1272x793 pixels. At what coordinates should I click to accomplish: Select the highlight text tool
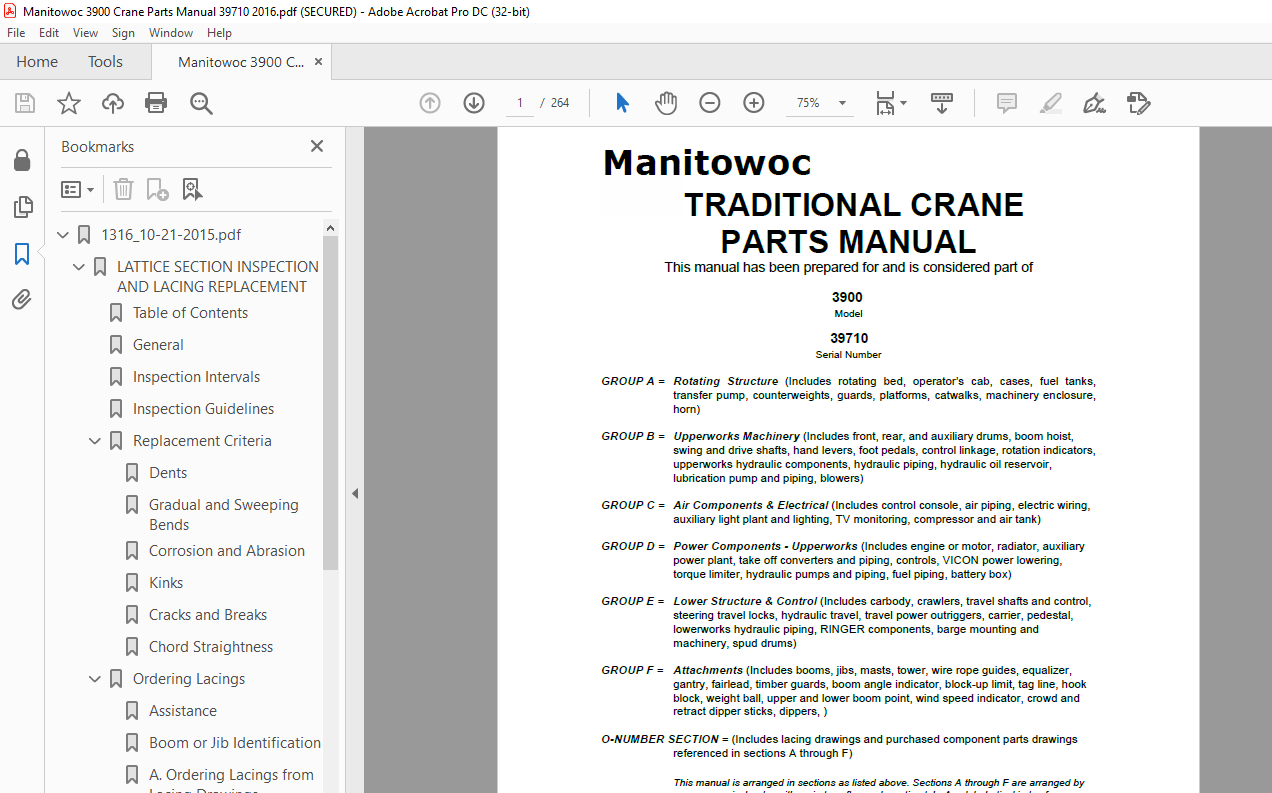pos(1050,103)
